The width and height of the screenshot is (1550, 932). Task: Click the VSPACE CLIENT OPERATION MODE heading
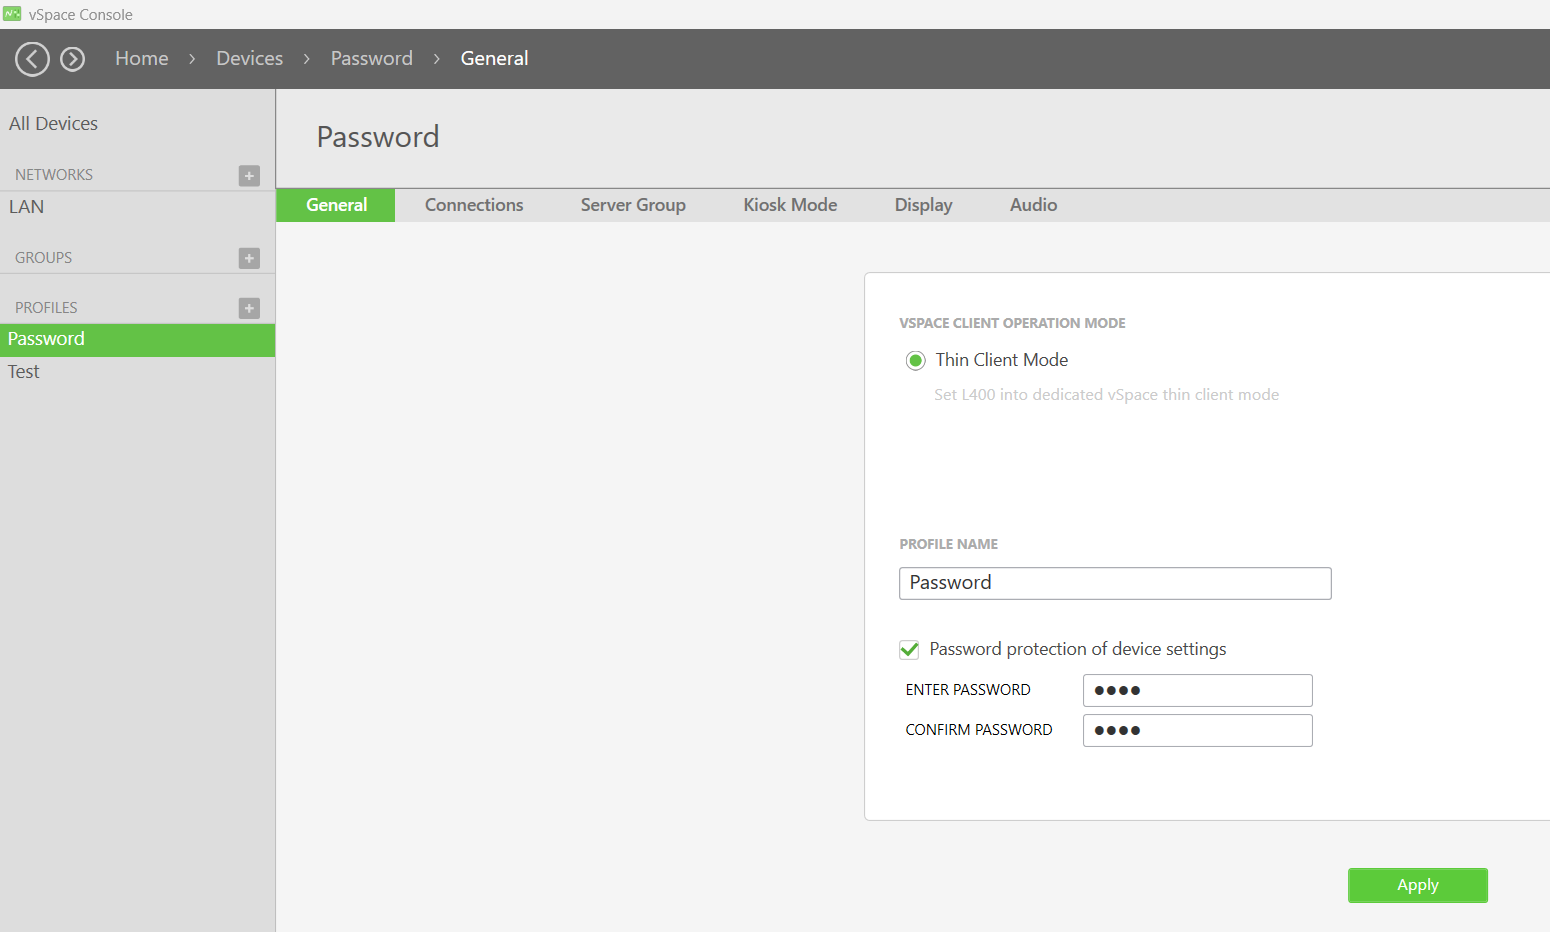(1012, 323)
